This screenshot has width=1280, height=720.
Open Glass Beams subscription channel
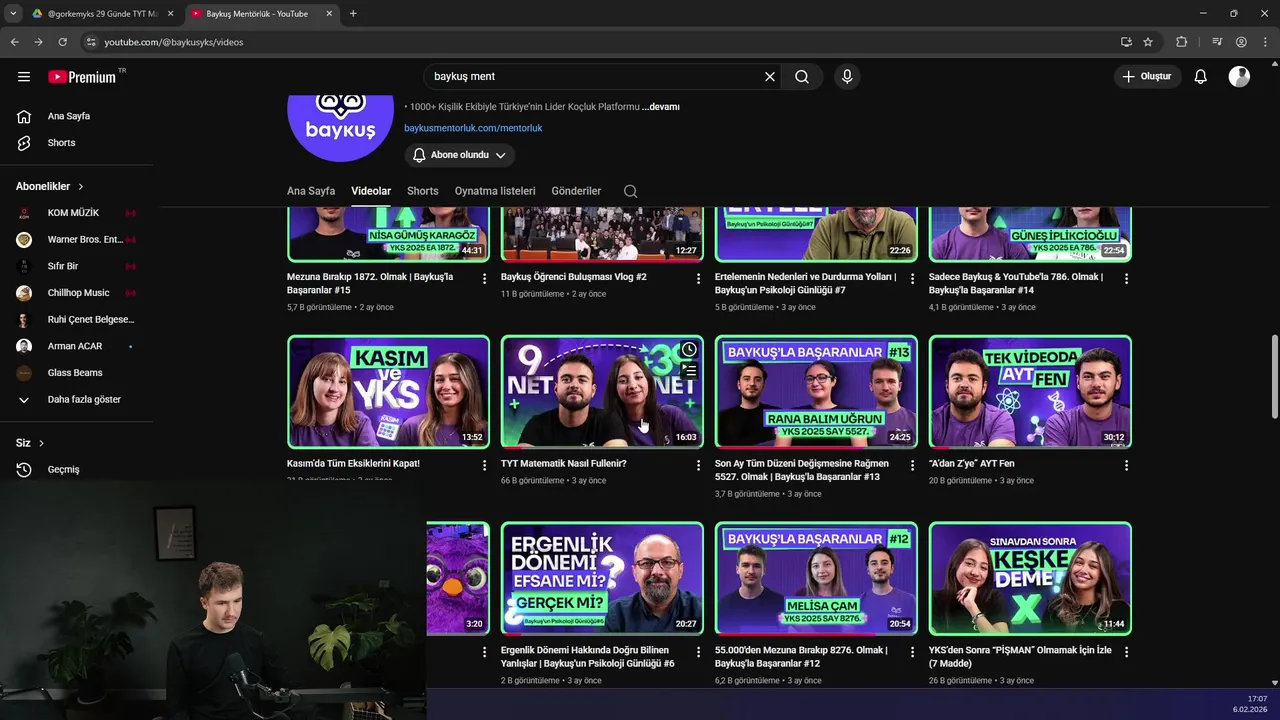[76, 373]
